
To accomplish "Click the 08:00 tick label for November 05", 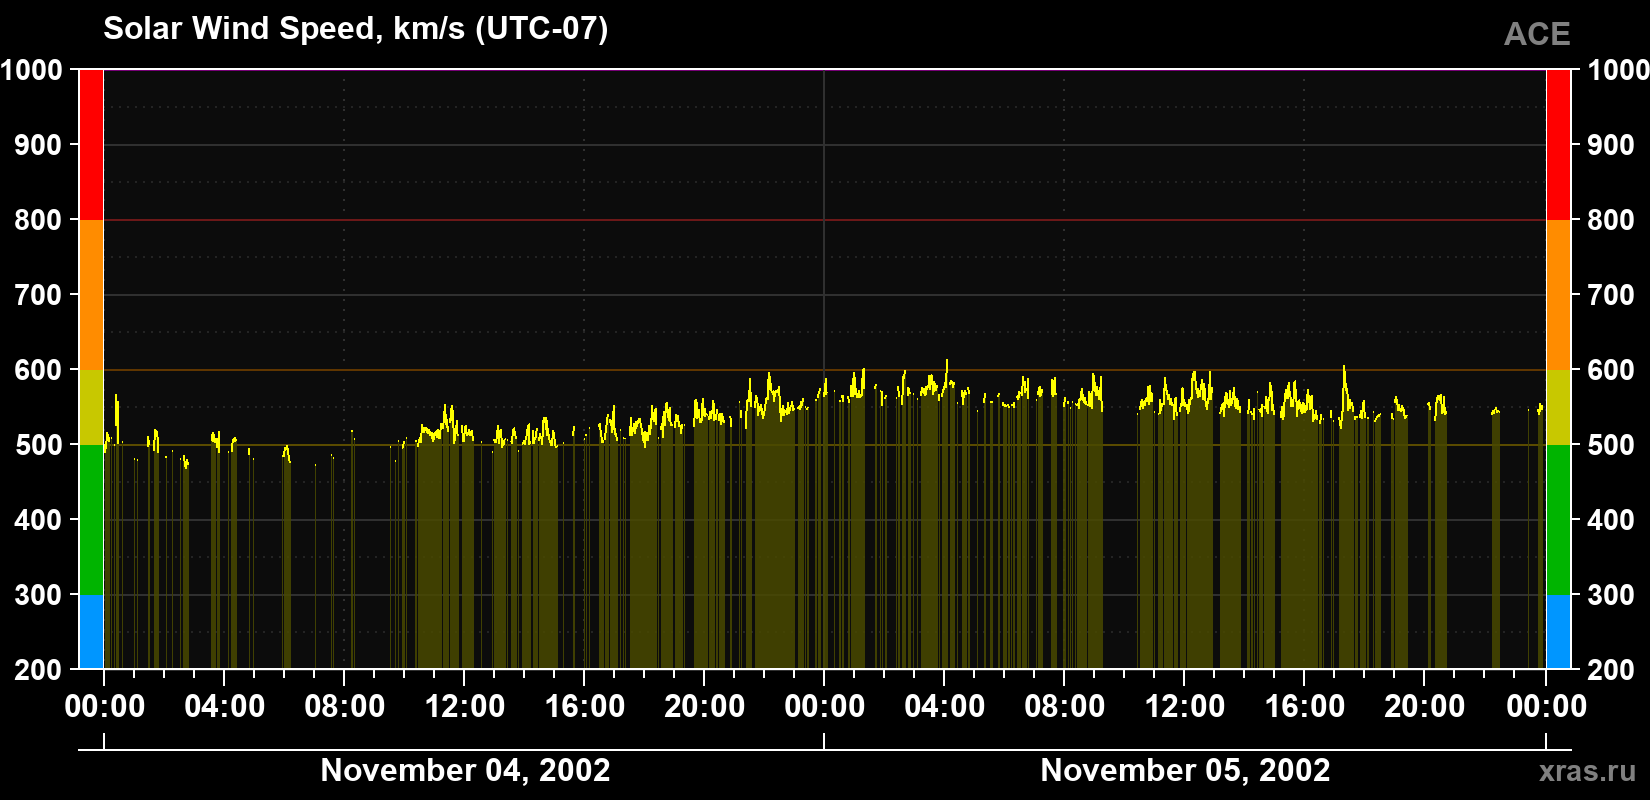I will [1065, 707].
